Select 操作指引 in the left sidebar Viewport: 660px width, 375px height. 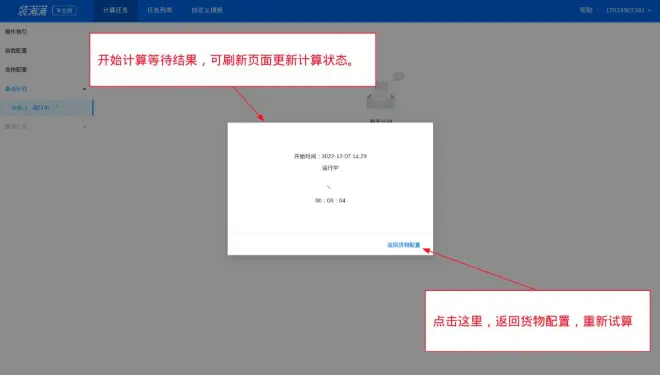pos(16,32)
